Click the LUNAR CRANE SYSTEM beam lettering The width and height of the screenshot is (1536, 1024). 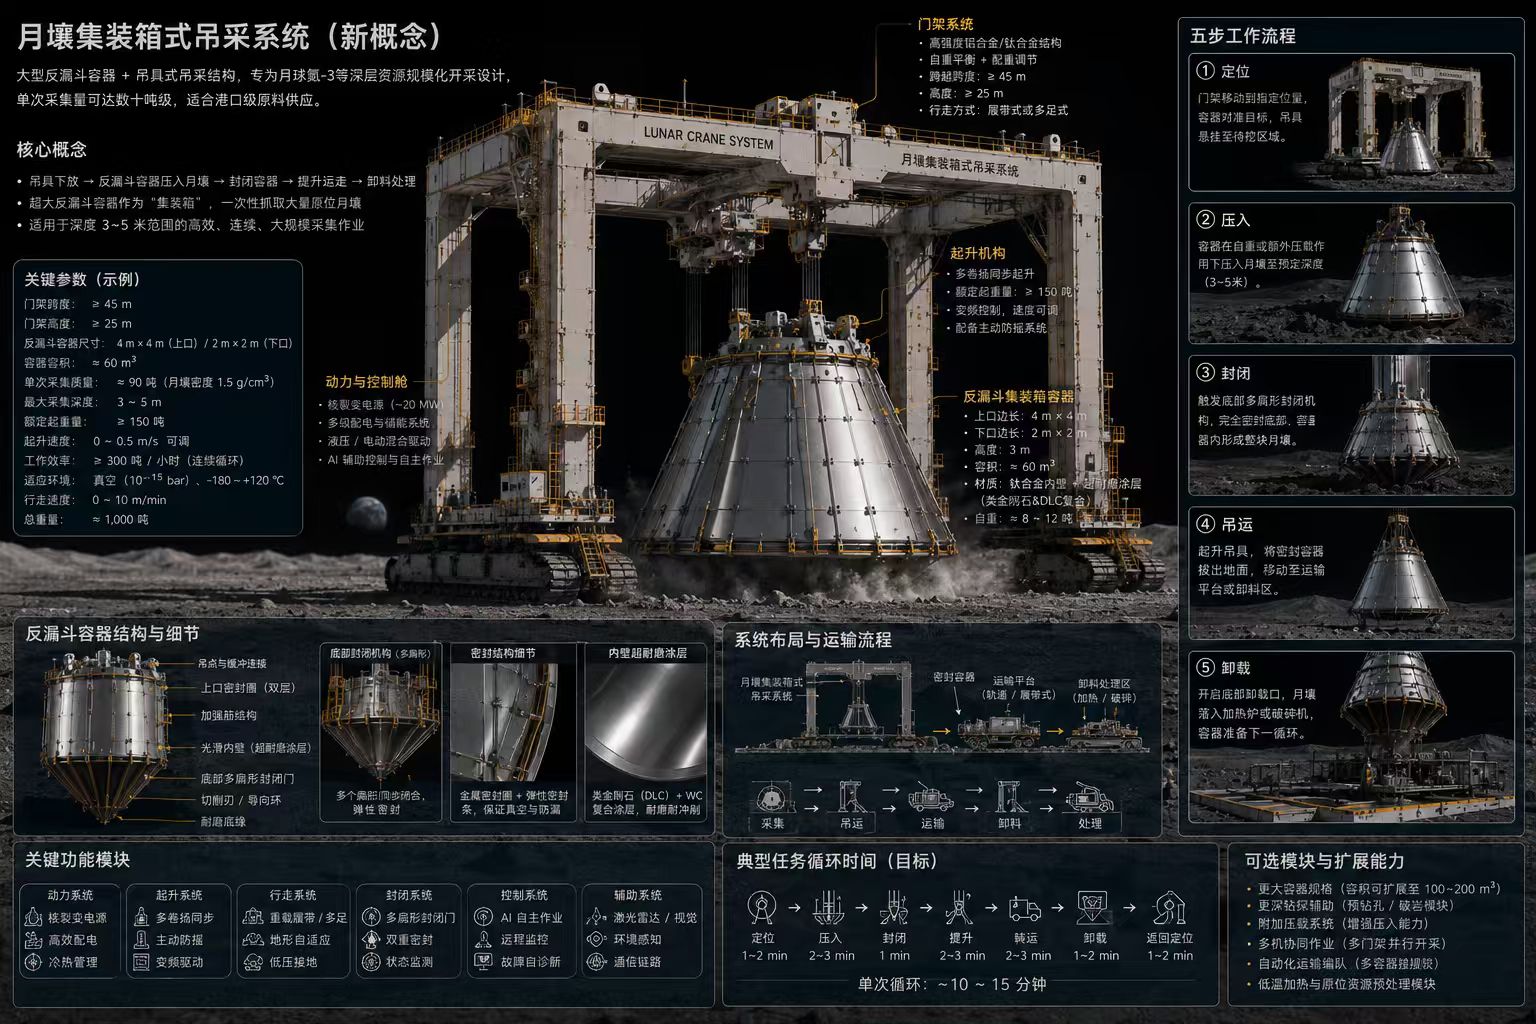click(x=708, y=137)
